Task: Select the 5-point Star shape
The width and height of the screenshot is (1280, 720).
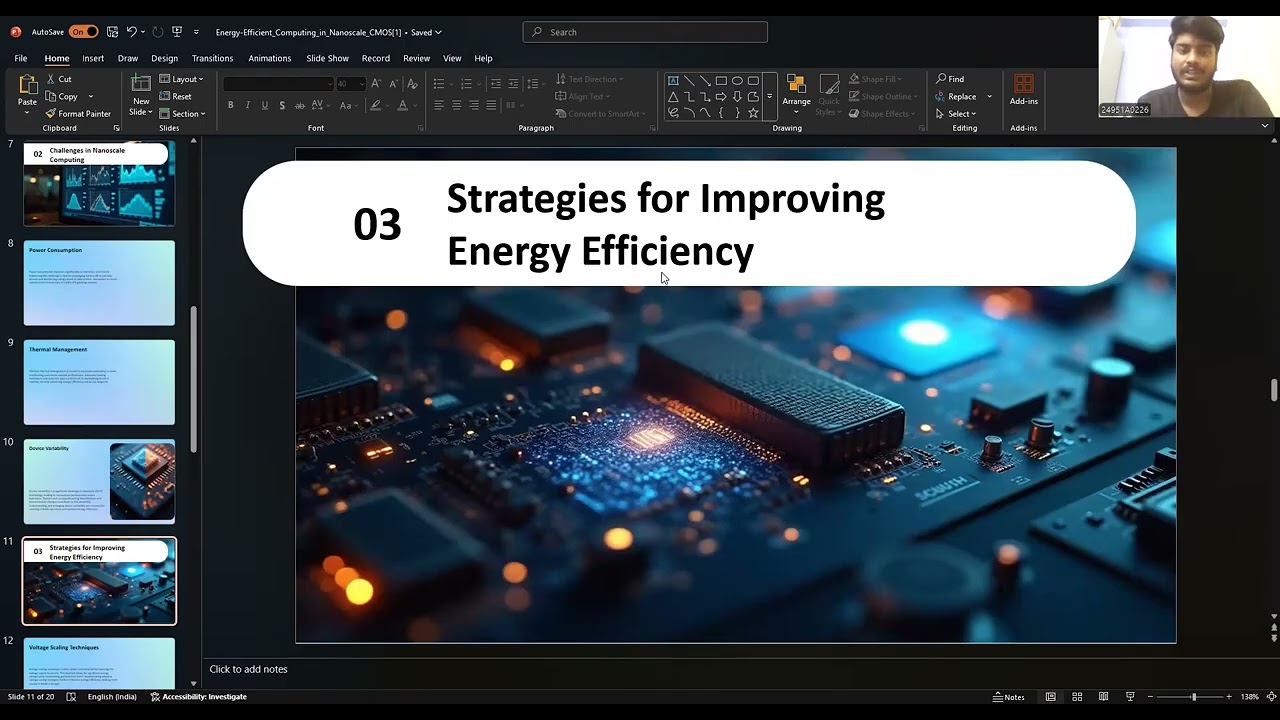Action: 753,113
